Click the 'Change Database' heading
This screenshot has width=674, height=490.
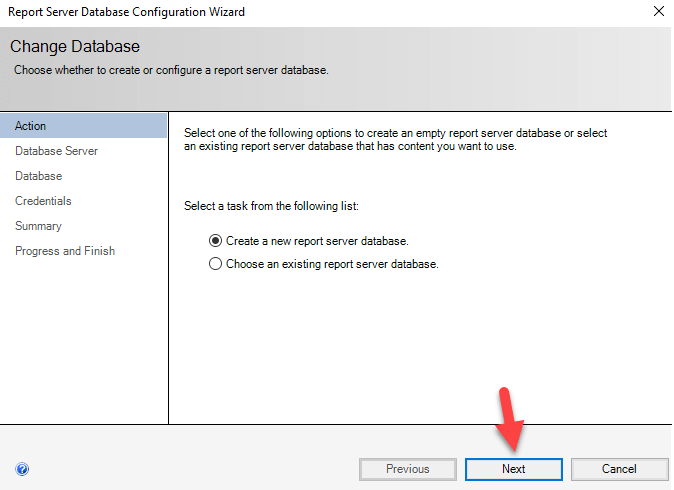(x=75, y=47)
